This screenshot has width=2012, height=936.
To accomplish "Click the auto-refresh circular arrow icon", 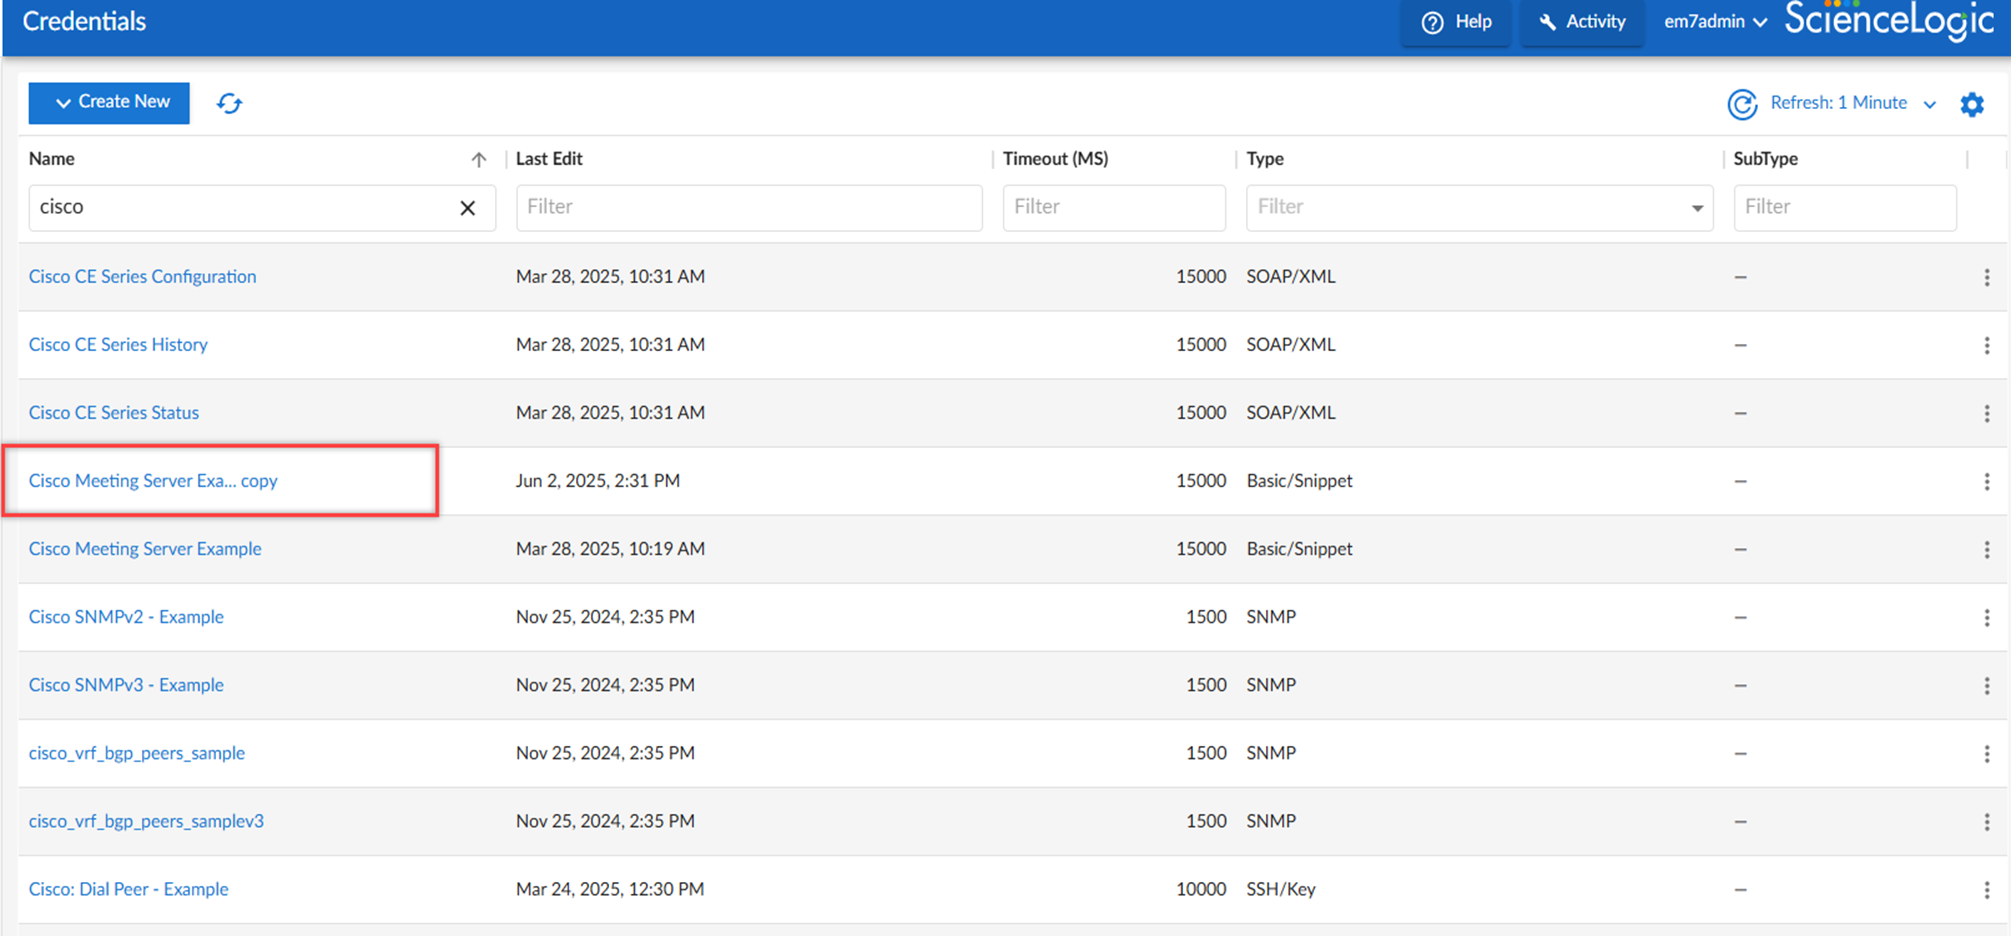I will [1742, 104].
